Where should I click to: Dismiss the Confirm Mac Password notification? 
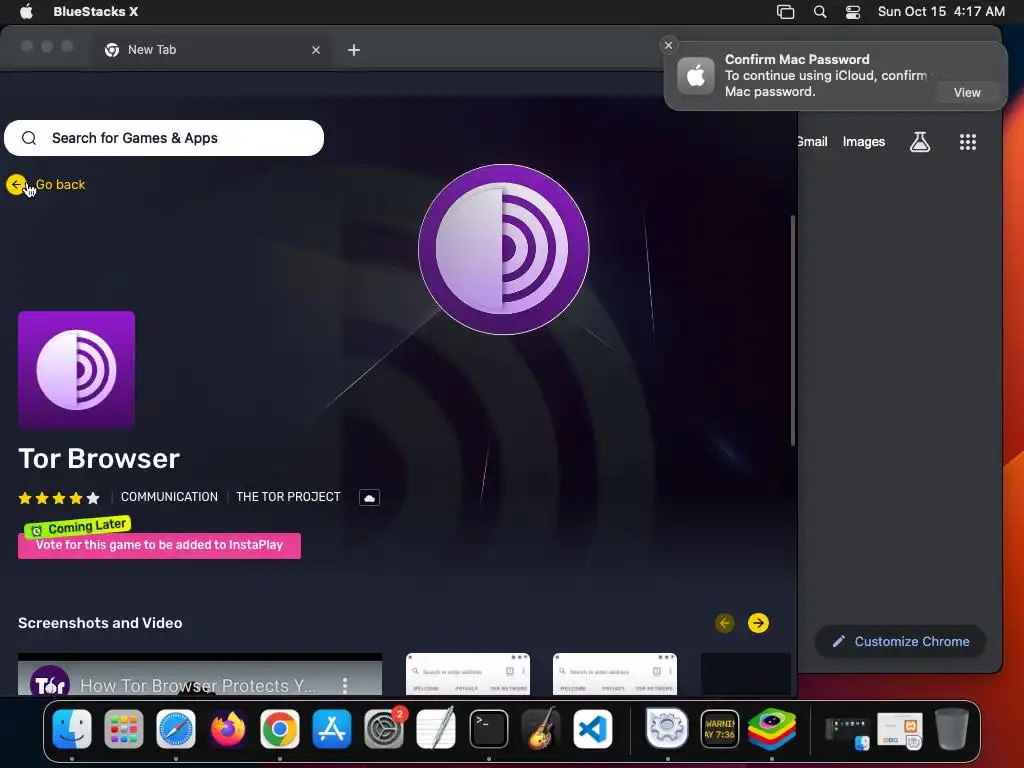coord(668,45)
